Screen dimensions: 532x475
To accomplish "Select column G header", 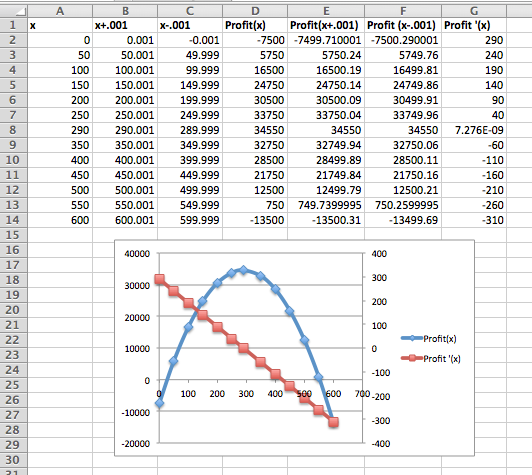I will point(474,11).
